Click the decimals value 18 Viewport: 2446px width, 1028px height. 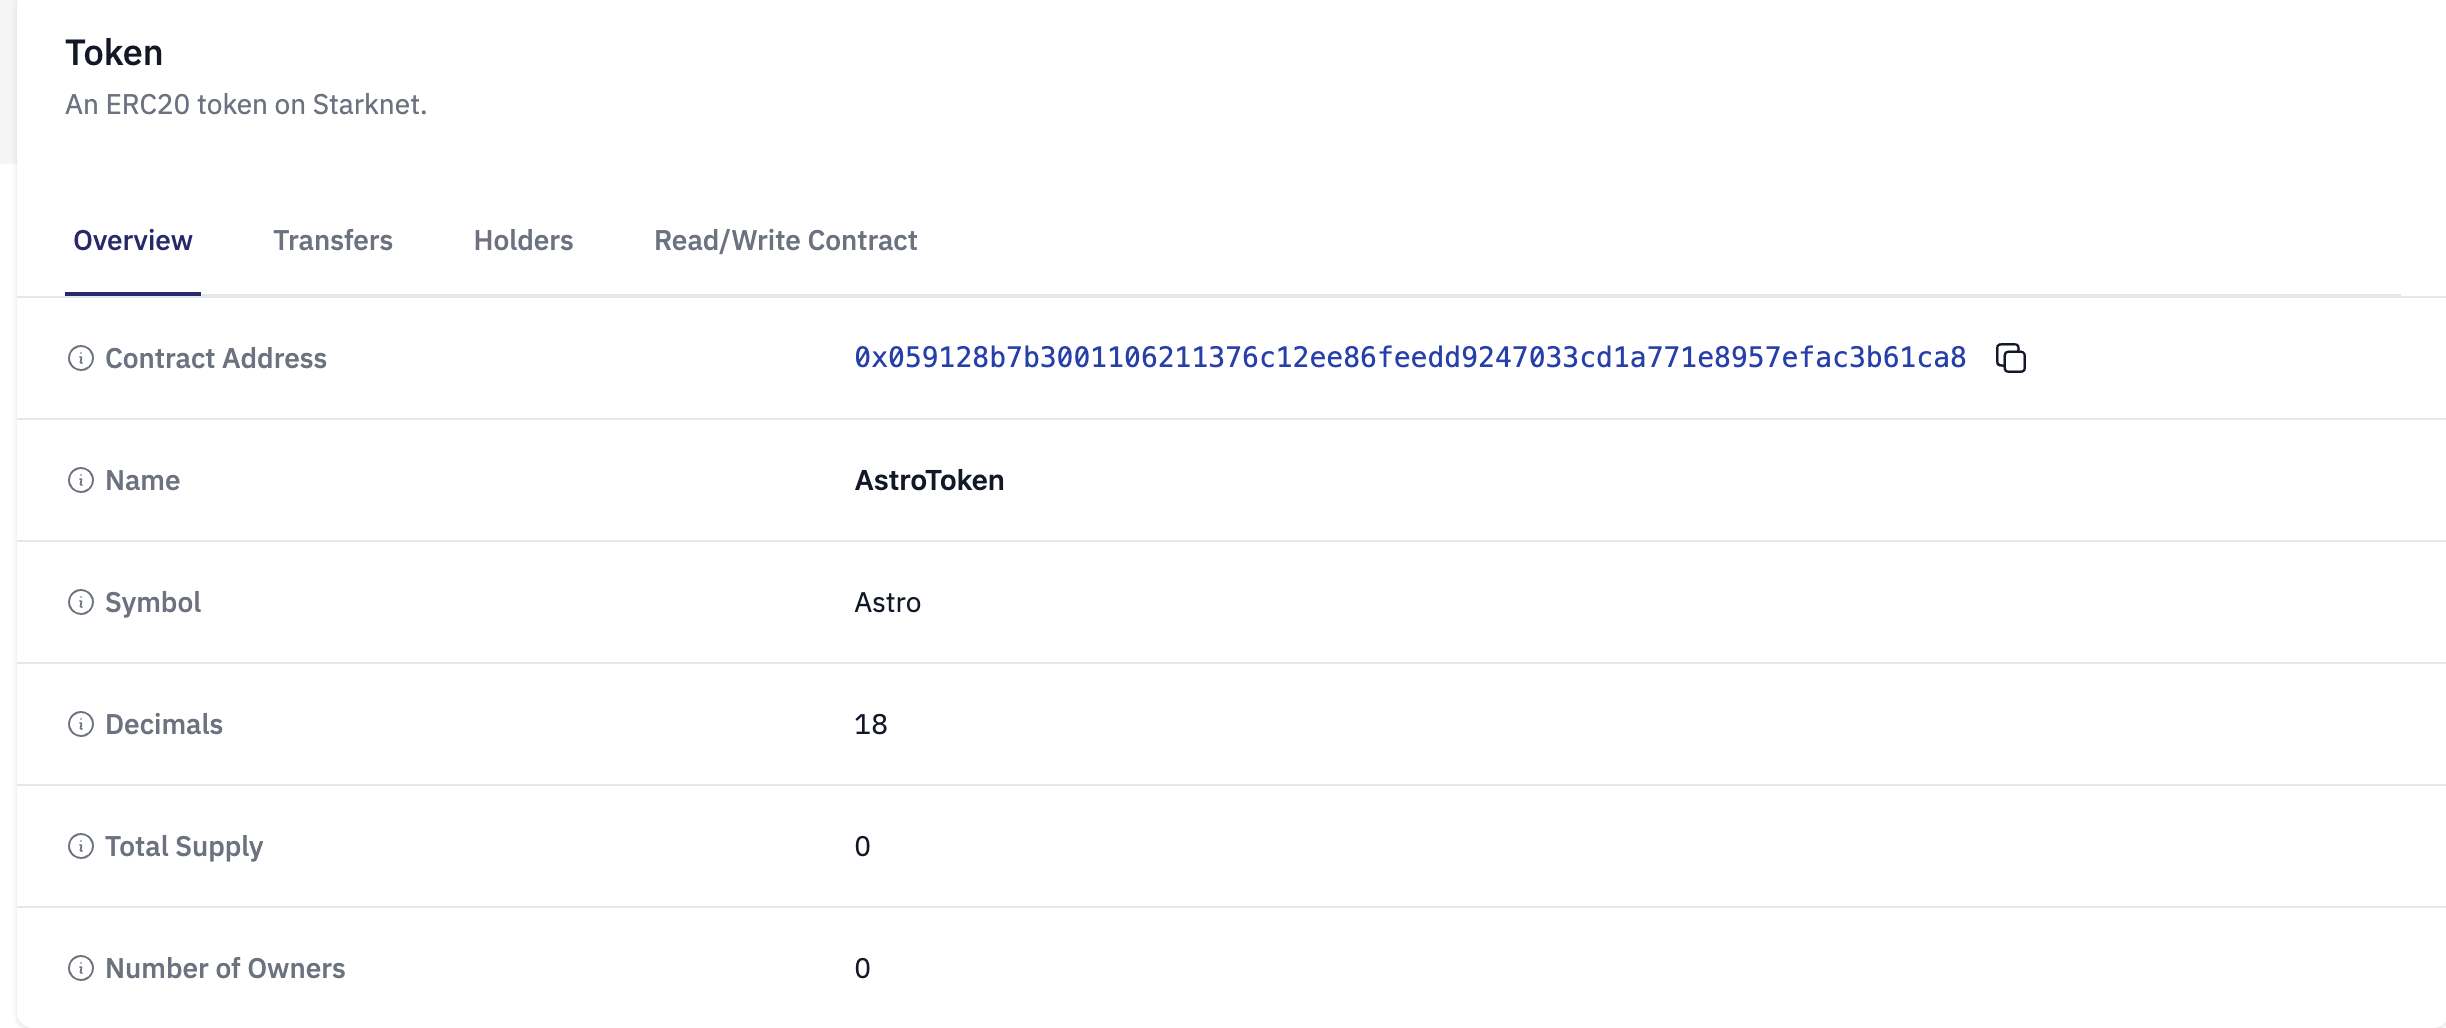point(870,724)
